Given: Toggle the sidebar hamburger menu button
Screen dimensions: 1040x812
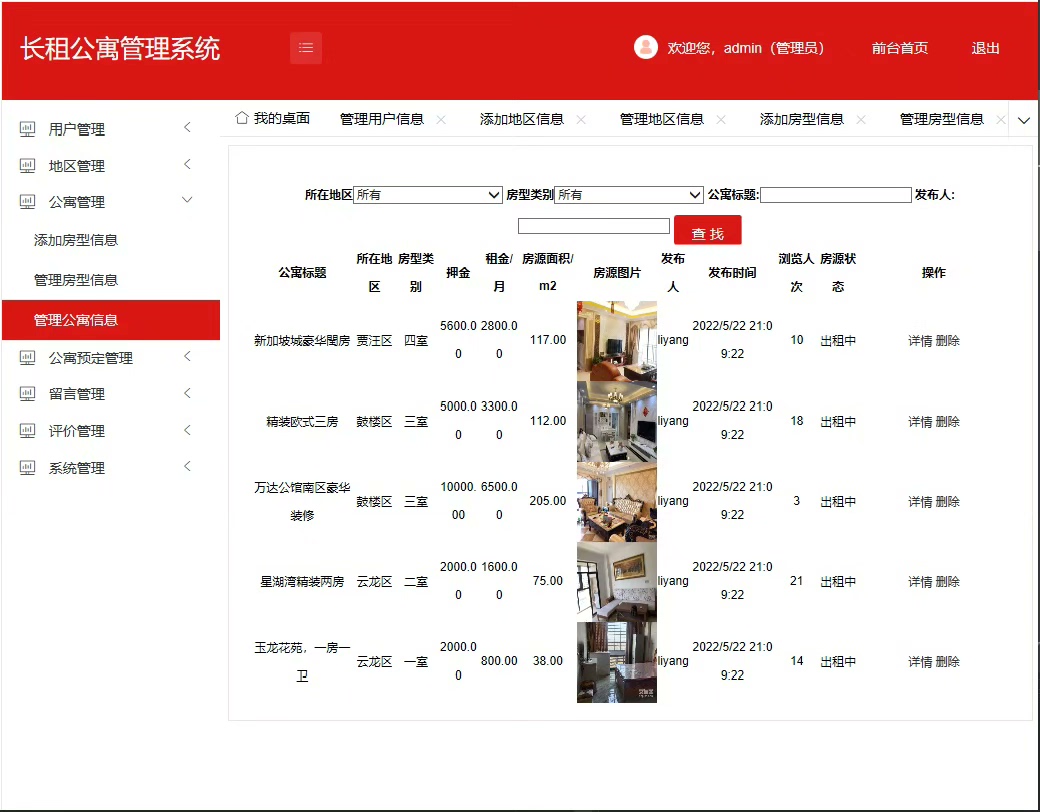Looking at the screenshot, I should pyautogui.click(x=306, y=48).
